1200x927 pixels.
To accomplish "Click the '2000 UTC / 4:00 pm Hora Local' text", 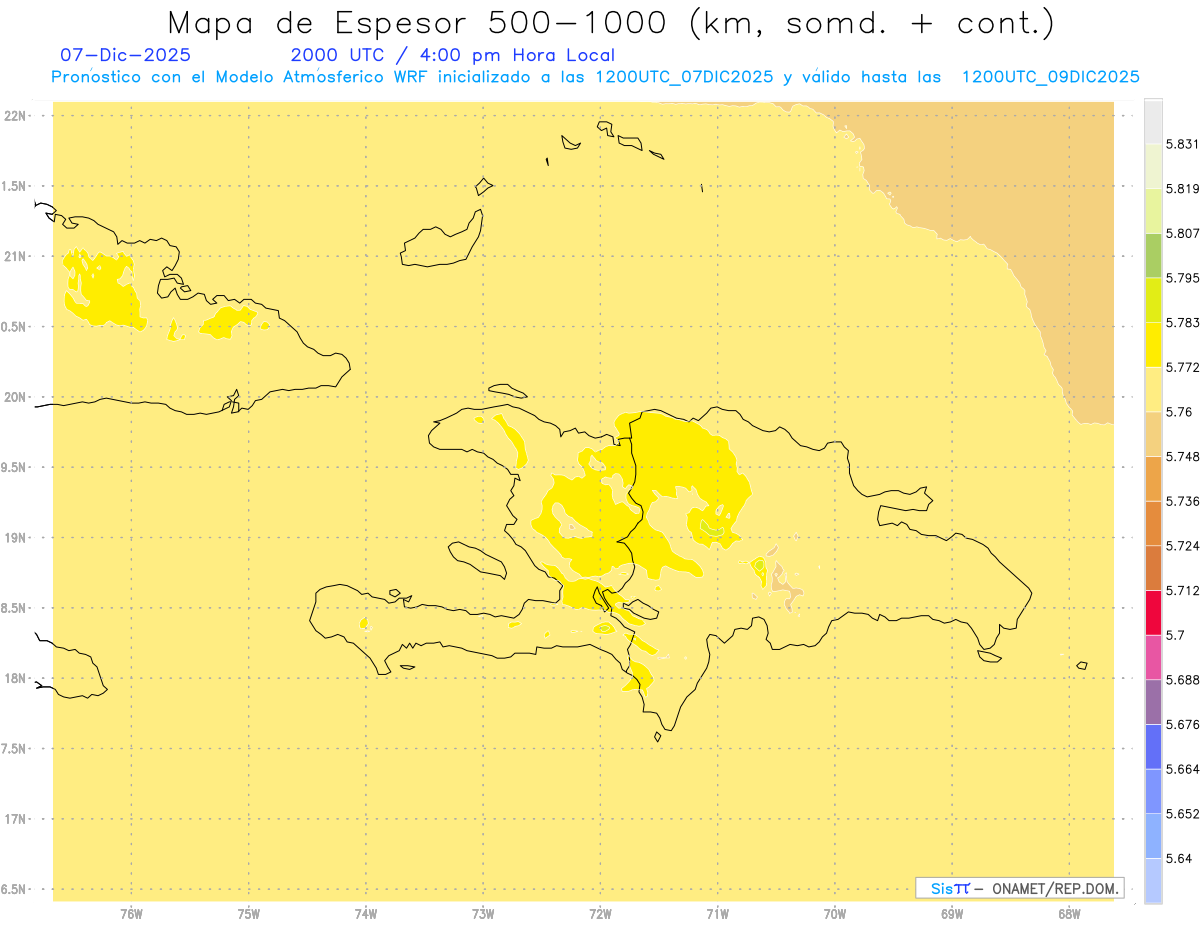I will [453, 55].
